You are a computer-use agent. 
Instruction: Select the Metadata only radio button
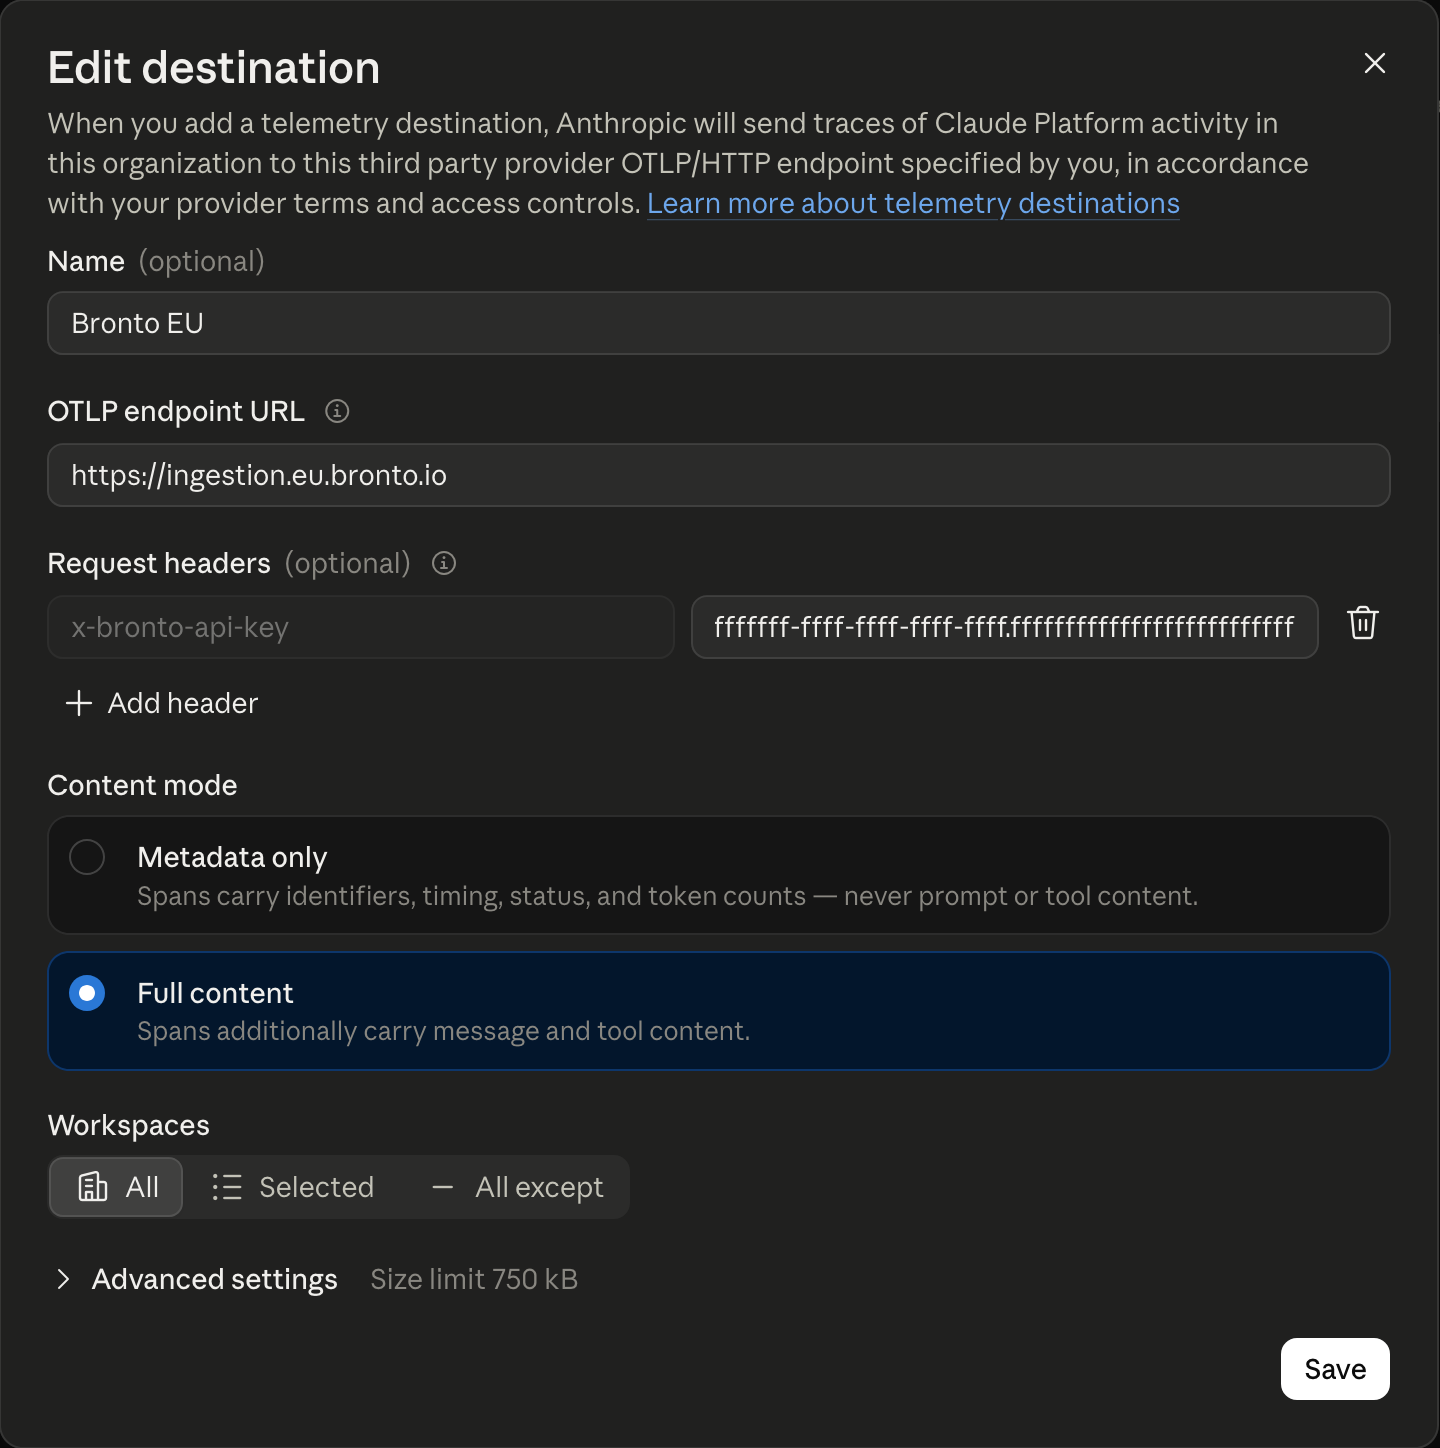coord(87,857)
